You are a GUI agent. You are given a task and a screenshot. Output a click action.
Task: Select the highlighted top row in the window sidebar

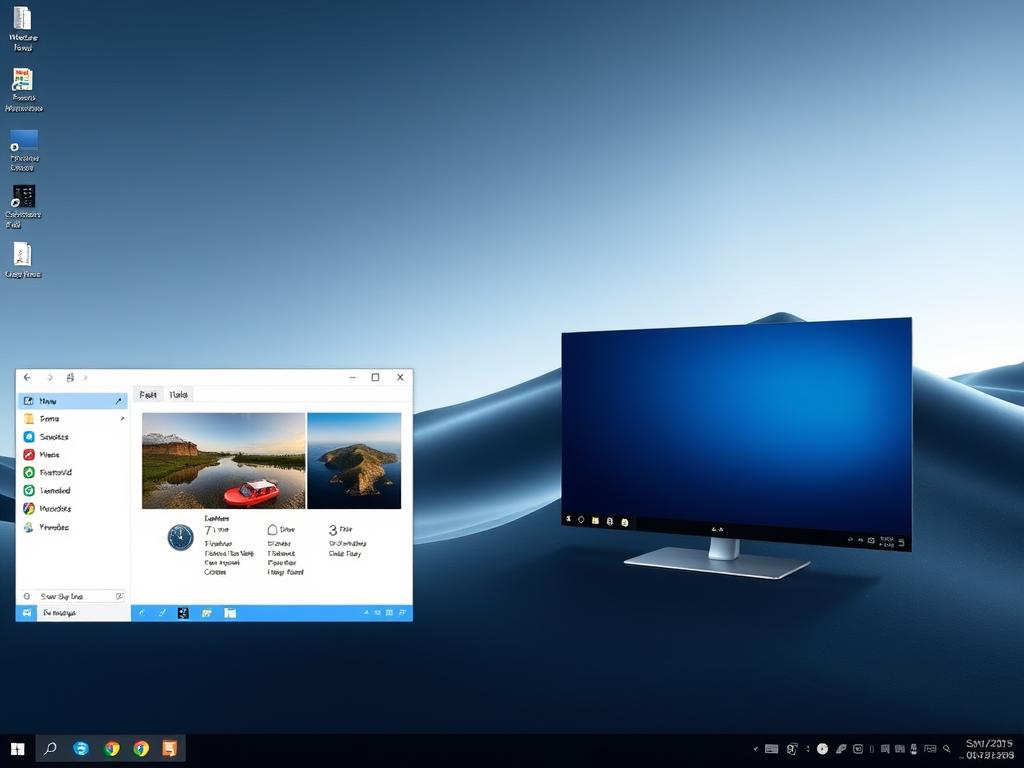coord(72,401)
